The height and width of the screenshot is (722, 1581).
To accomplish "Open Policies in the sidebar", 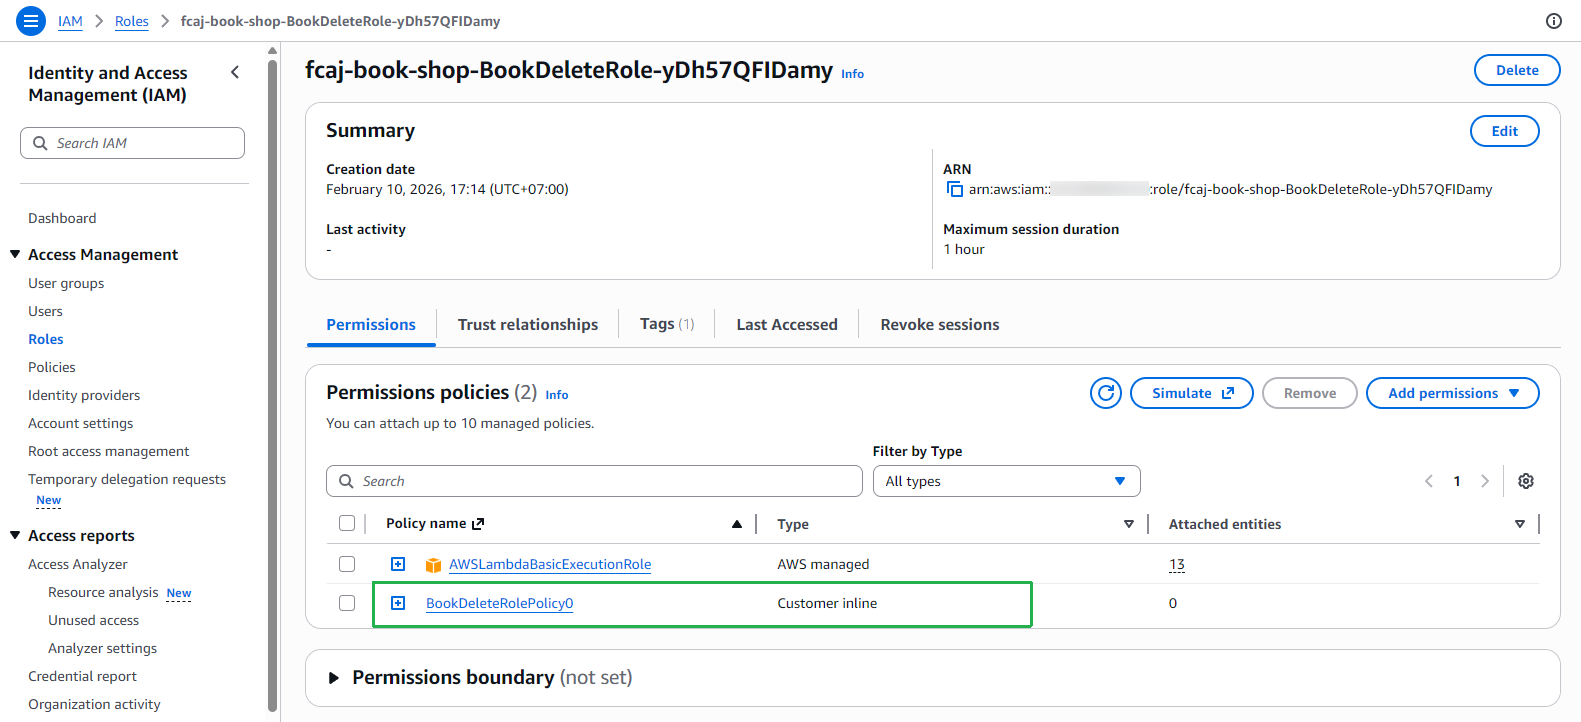I will (x=52, y=367).
